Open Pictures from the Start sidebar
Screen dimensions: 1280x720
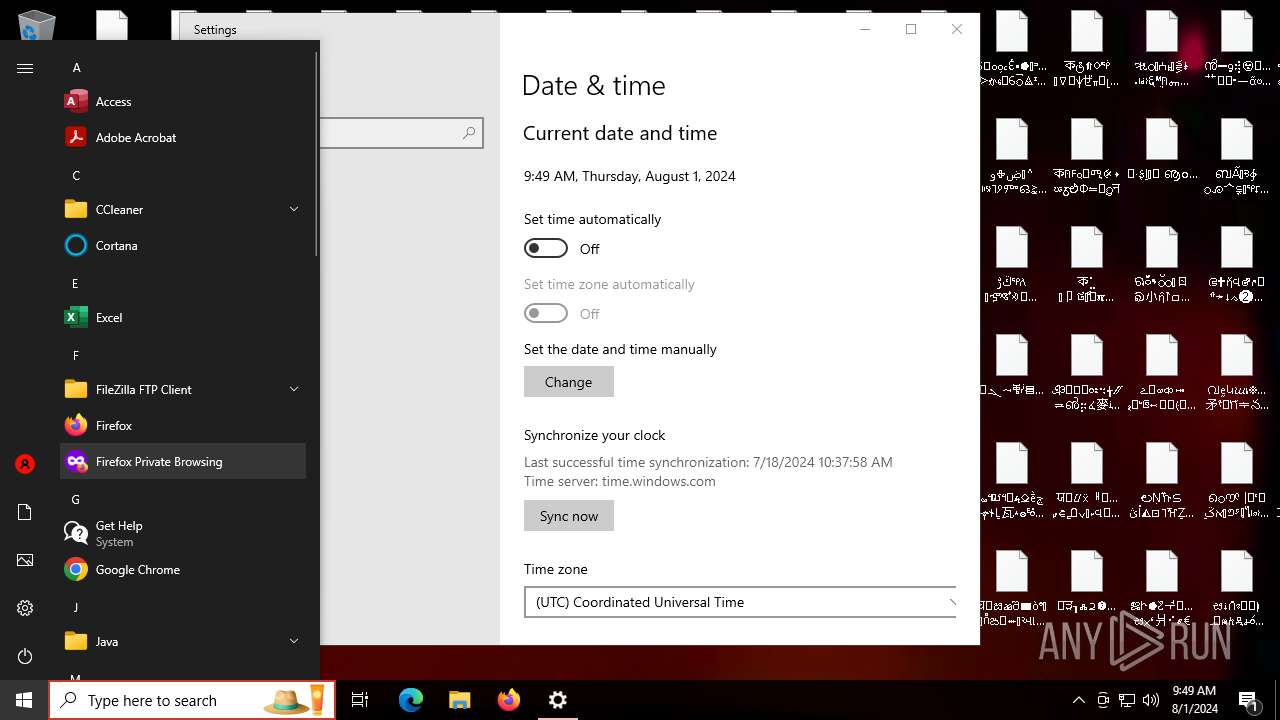click(25, 560)
